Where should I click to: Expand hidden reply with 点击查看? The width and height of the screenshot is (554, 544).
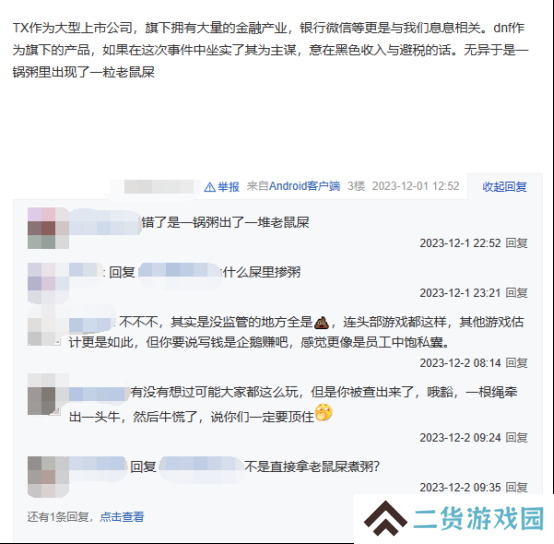[x=122, y=517]
